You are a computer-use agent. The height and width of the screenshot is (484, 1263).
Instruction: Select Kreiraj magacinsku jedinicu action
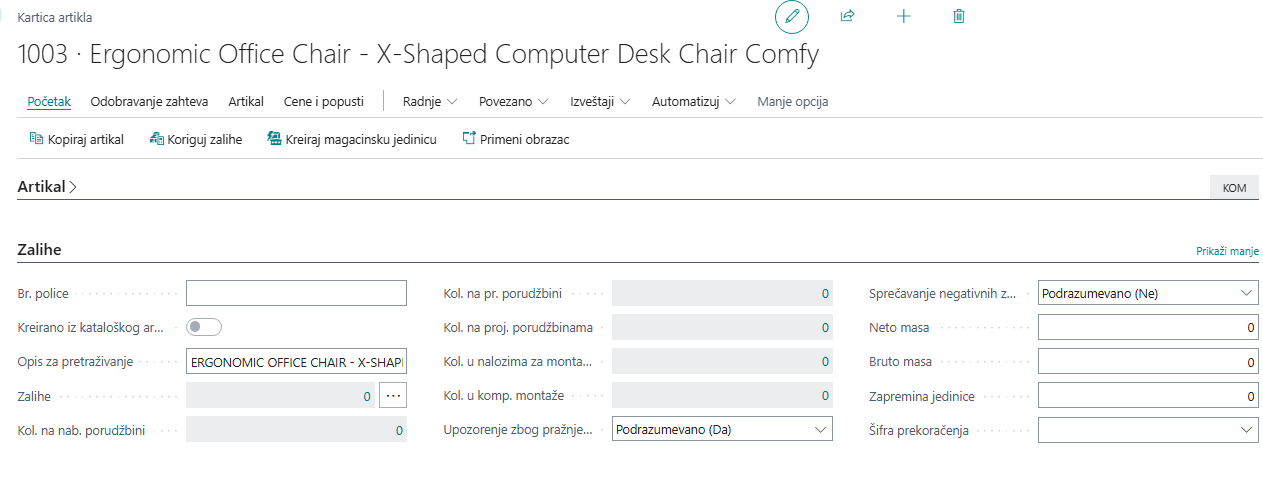[352, 140]
